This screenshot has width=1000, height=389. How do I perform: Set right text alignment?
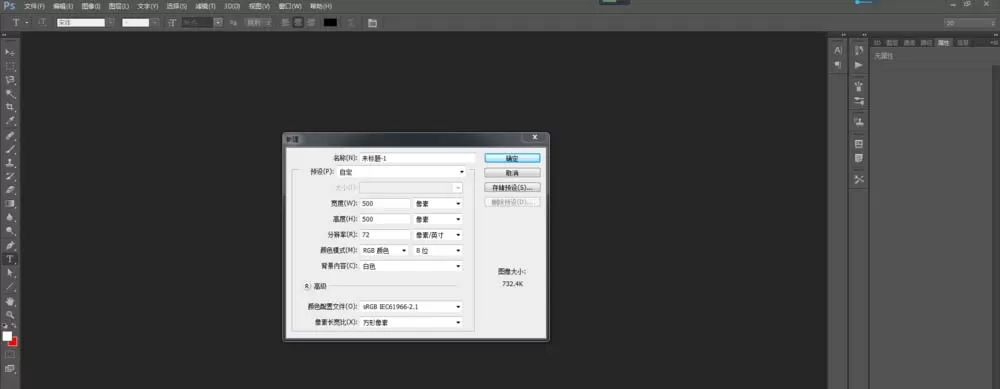click(311, 22)
